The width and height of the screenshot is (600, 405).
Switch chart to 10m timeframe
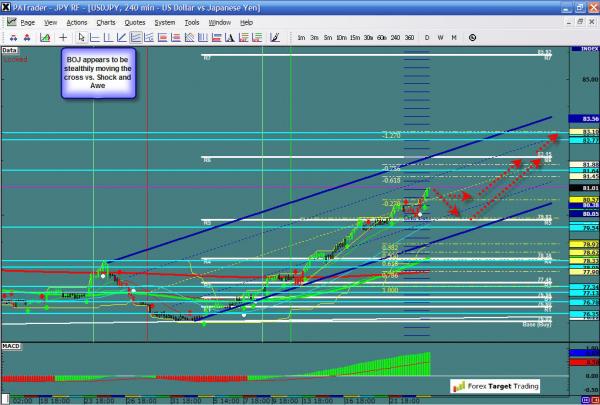[x=341, y=38]
